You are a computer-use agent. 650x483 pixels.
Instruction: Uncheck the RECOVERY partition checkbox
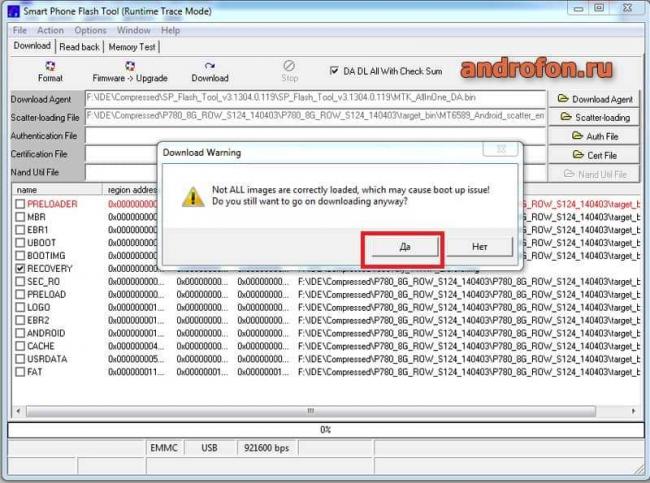click(20, 268)
